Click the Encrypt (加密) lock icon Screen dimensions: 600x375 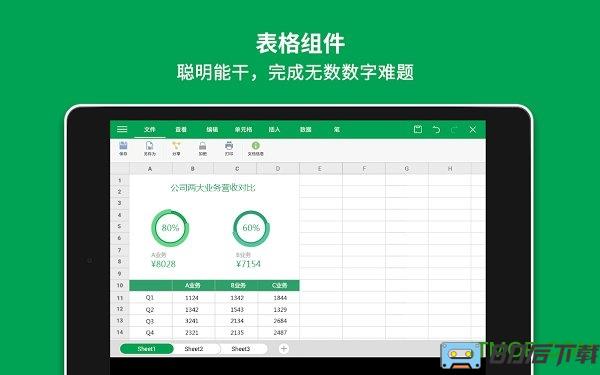(202, 148)
